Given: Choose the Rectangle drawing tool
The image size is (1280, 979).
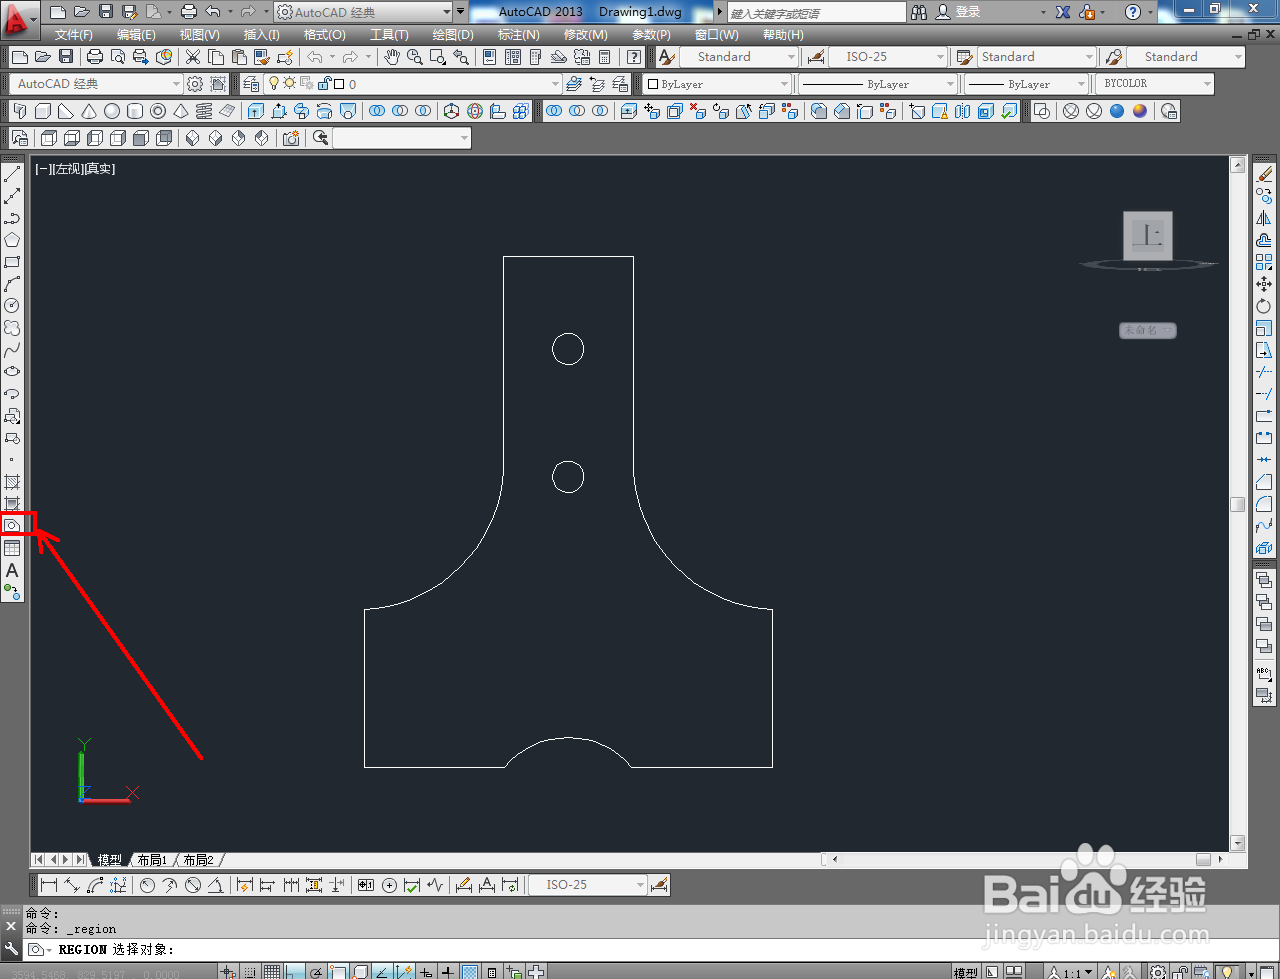Looking at the screenshot, I should click(x=12, y=262).
